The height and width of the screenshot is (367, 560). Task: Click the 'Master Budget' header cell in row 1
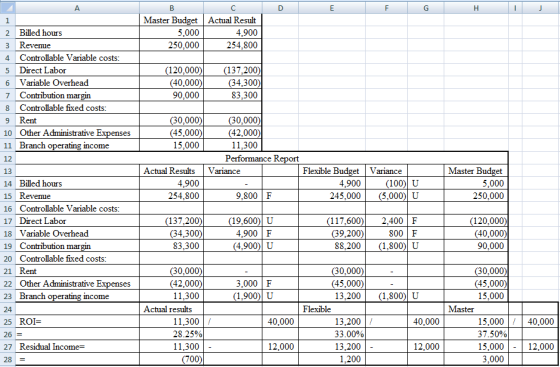click(171, 20)
